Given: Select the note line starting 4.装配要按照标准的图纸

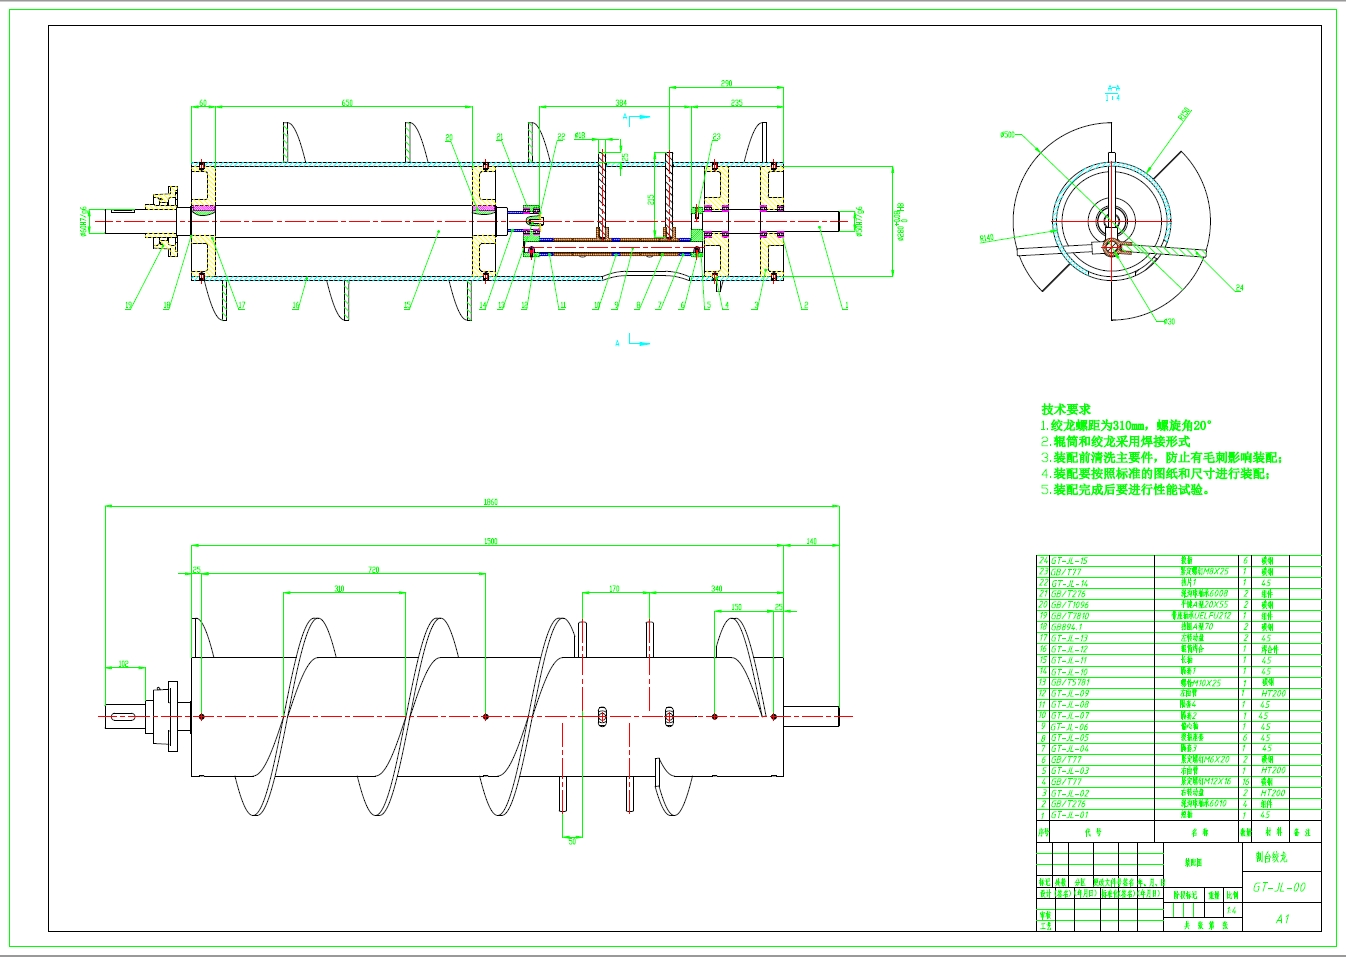Looking at the screenshot, I should point(1156,473).
